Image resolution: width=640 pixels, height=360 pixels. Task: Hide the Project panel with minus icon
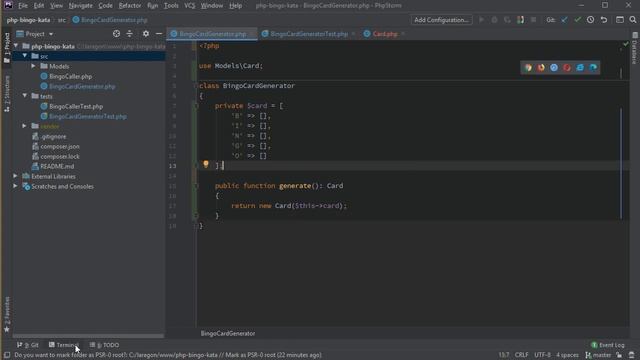tap(159, 34)
